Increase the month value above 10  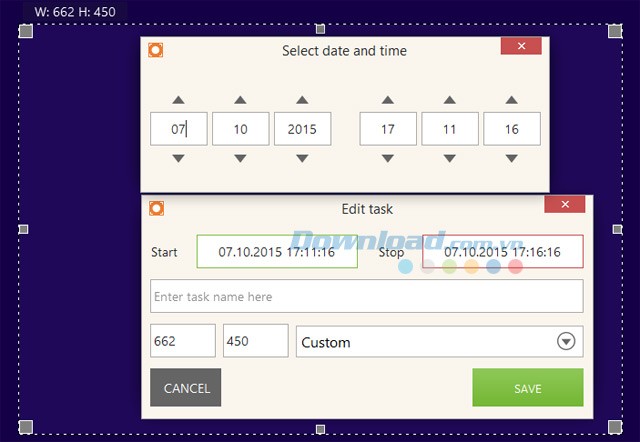[240, 100]
